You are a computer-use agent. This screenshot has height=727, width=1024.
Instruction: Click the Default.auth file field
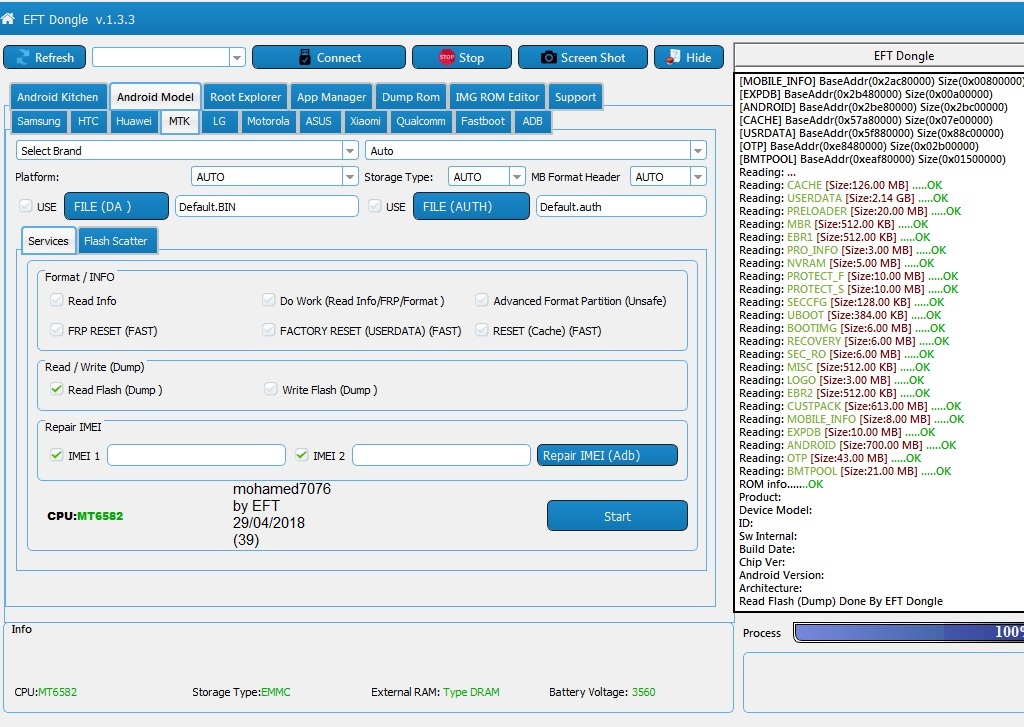[x=621, y=206]
